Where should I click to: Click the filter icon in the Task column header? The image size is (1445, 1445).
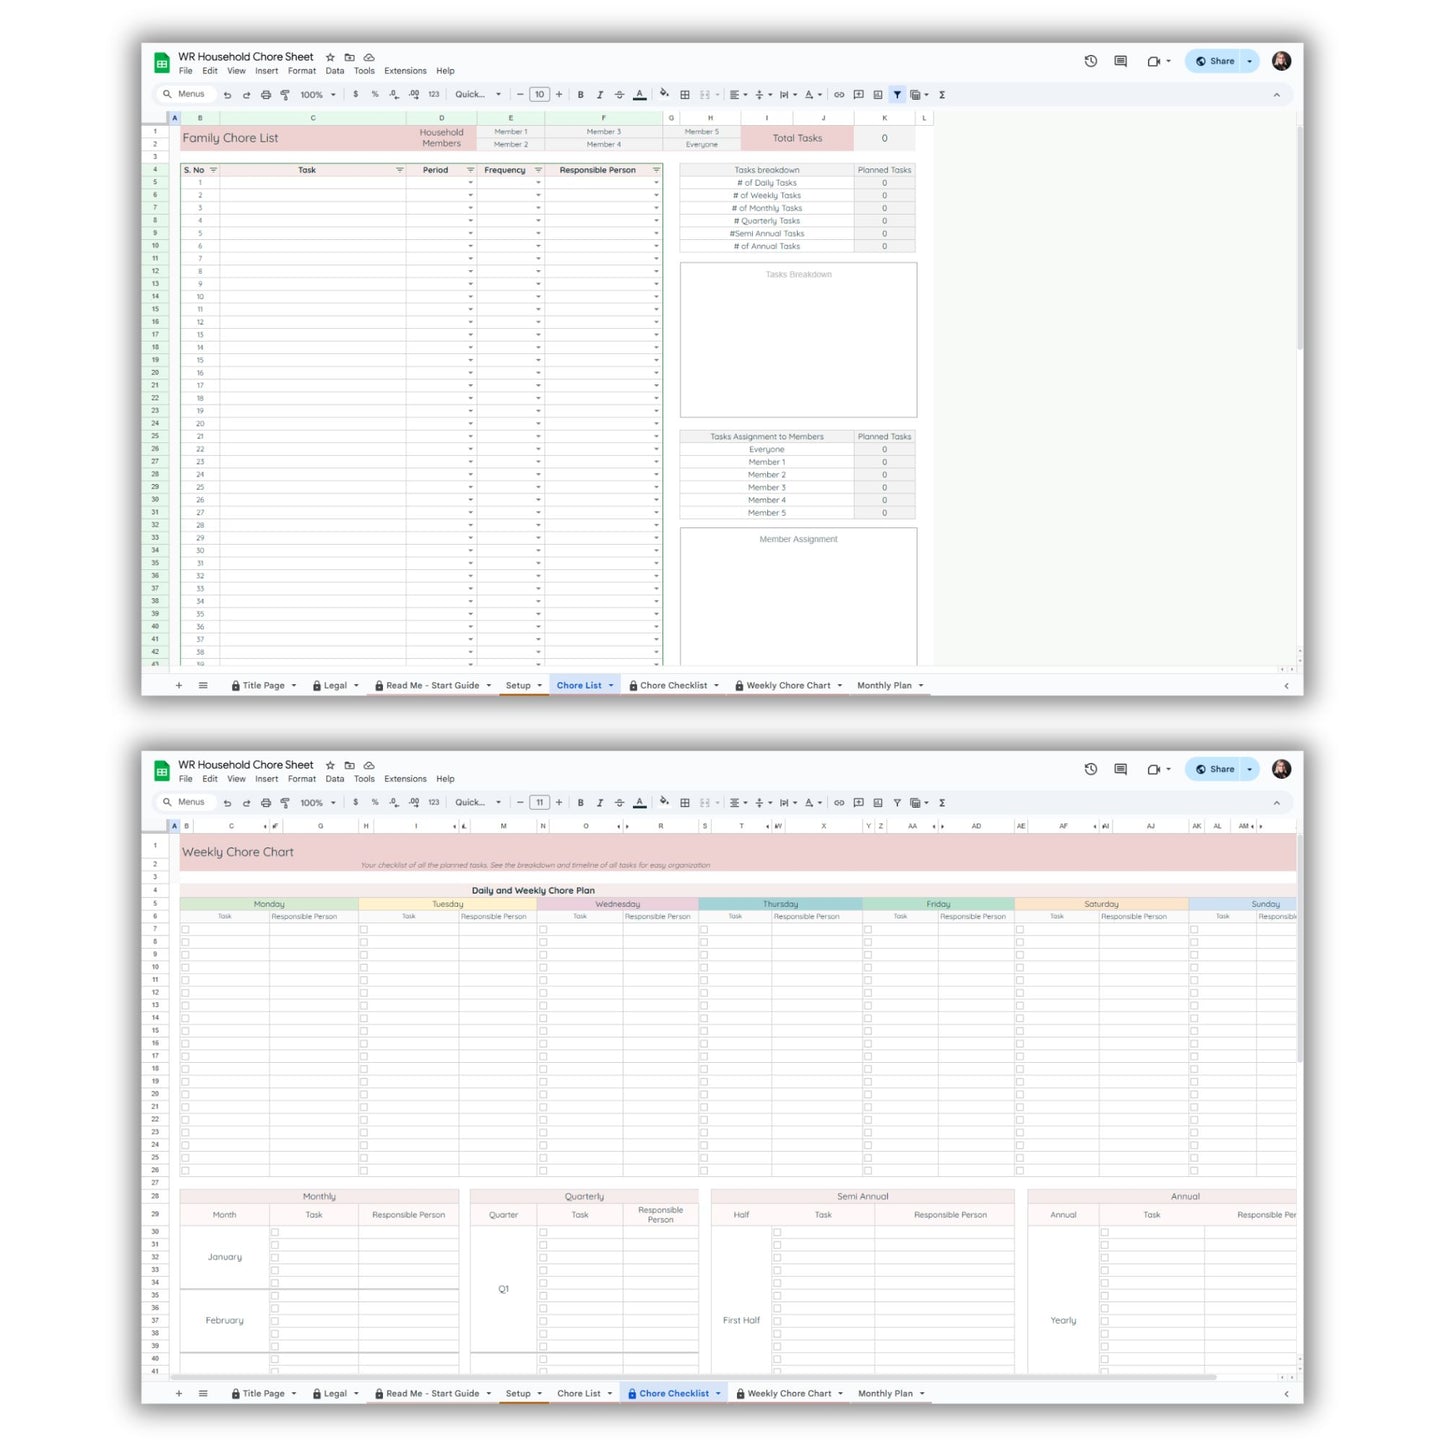pyautogui.click(x=399, y=170)
